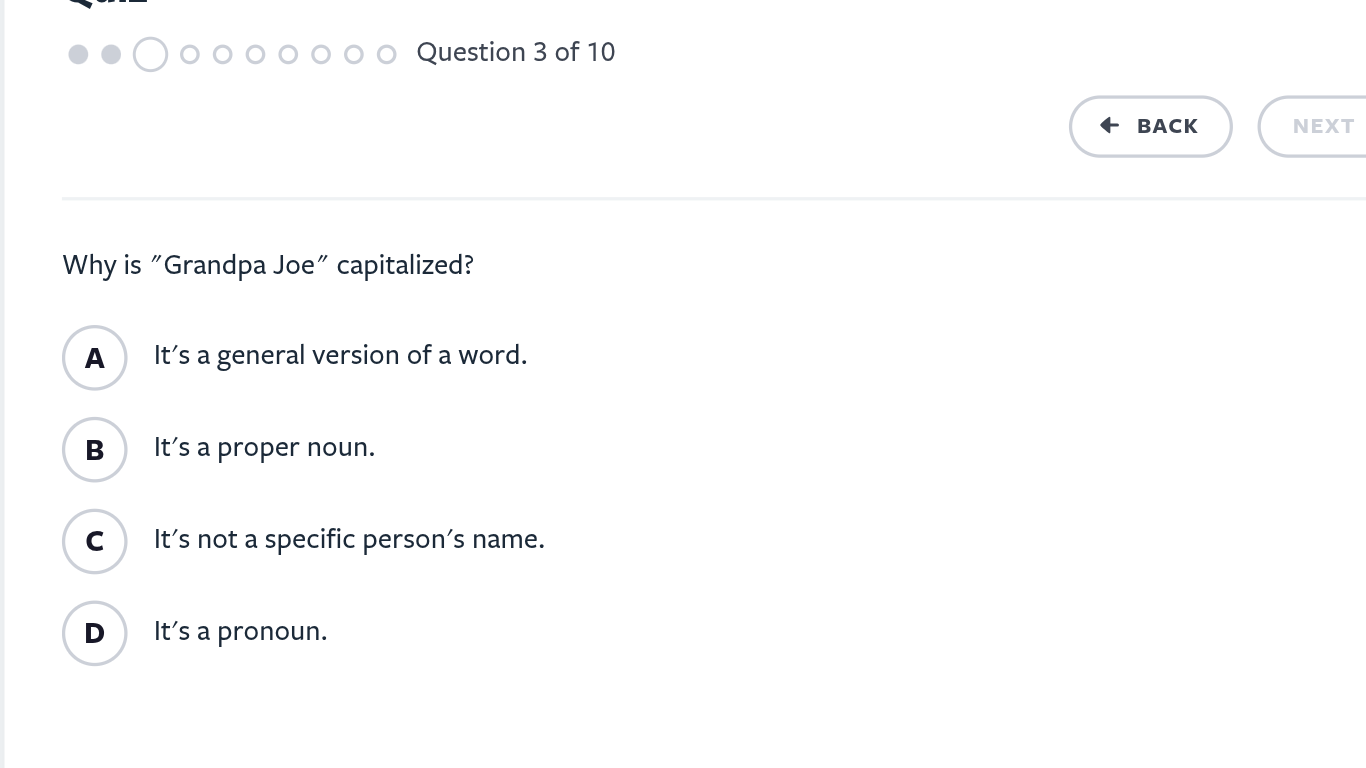Click the current question 3 progress circle
This screenshot has width=1366, height=768.
[x=150, y=54]
